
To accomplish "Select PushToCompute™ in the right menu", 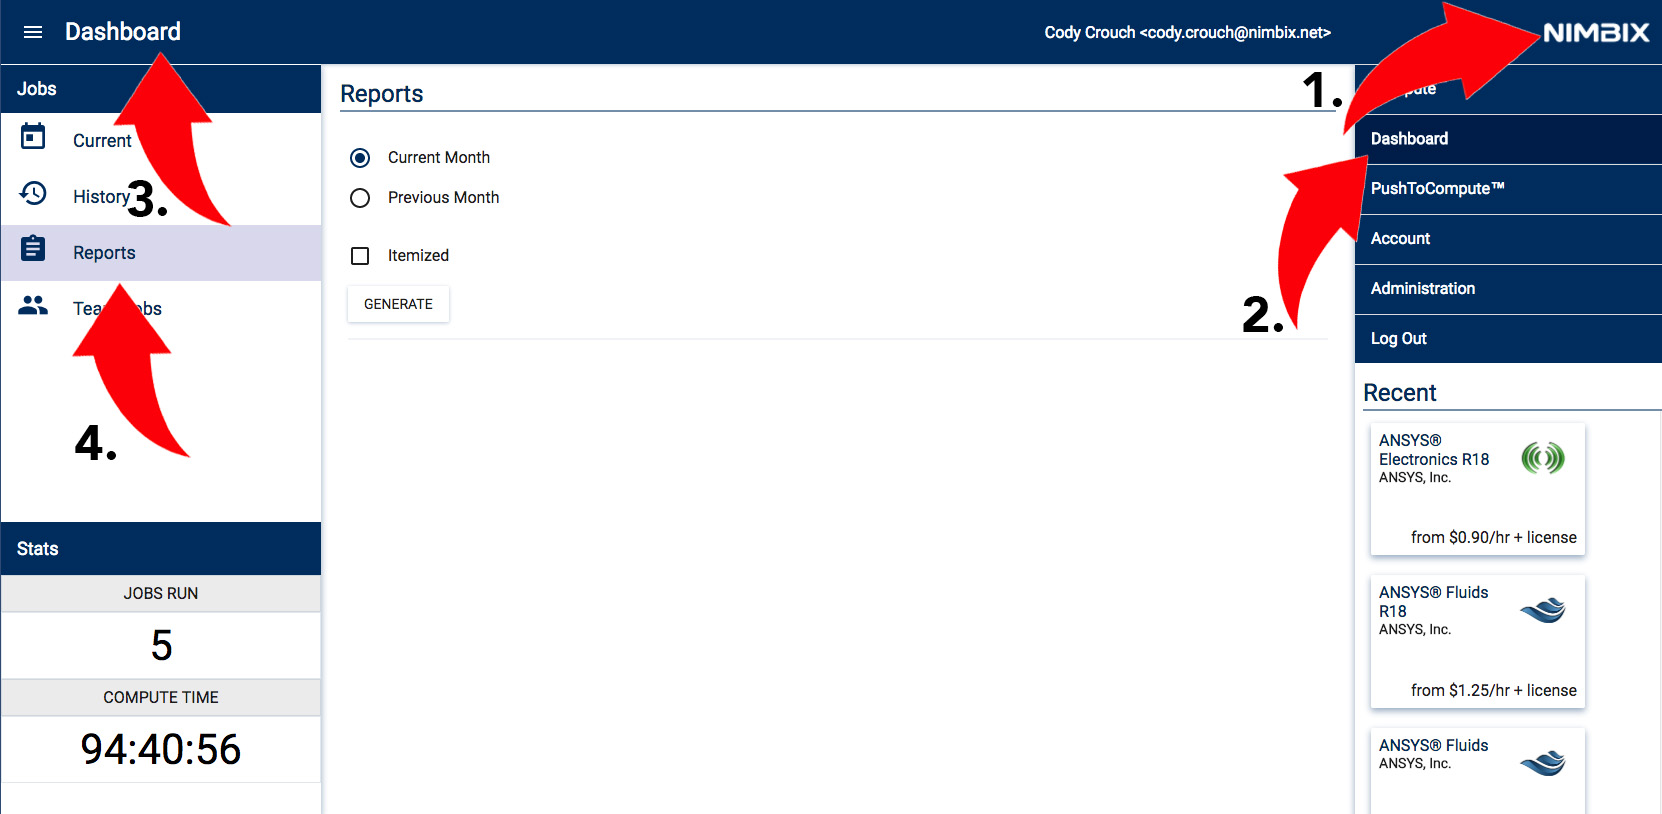I will click(x=1508, y=189).
